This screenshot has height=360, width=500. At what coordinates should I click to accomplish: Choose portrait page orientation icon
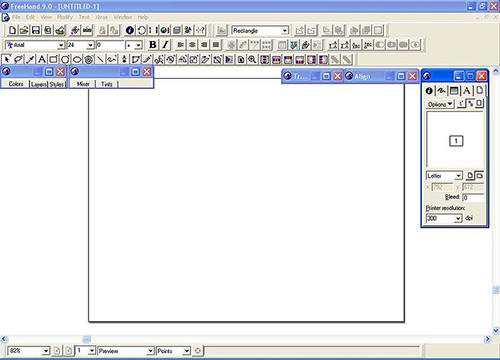470,175
